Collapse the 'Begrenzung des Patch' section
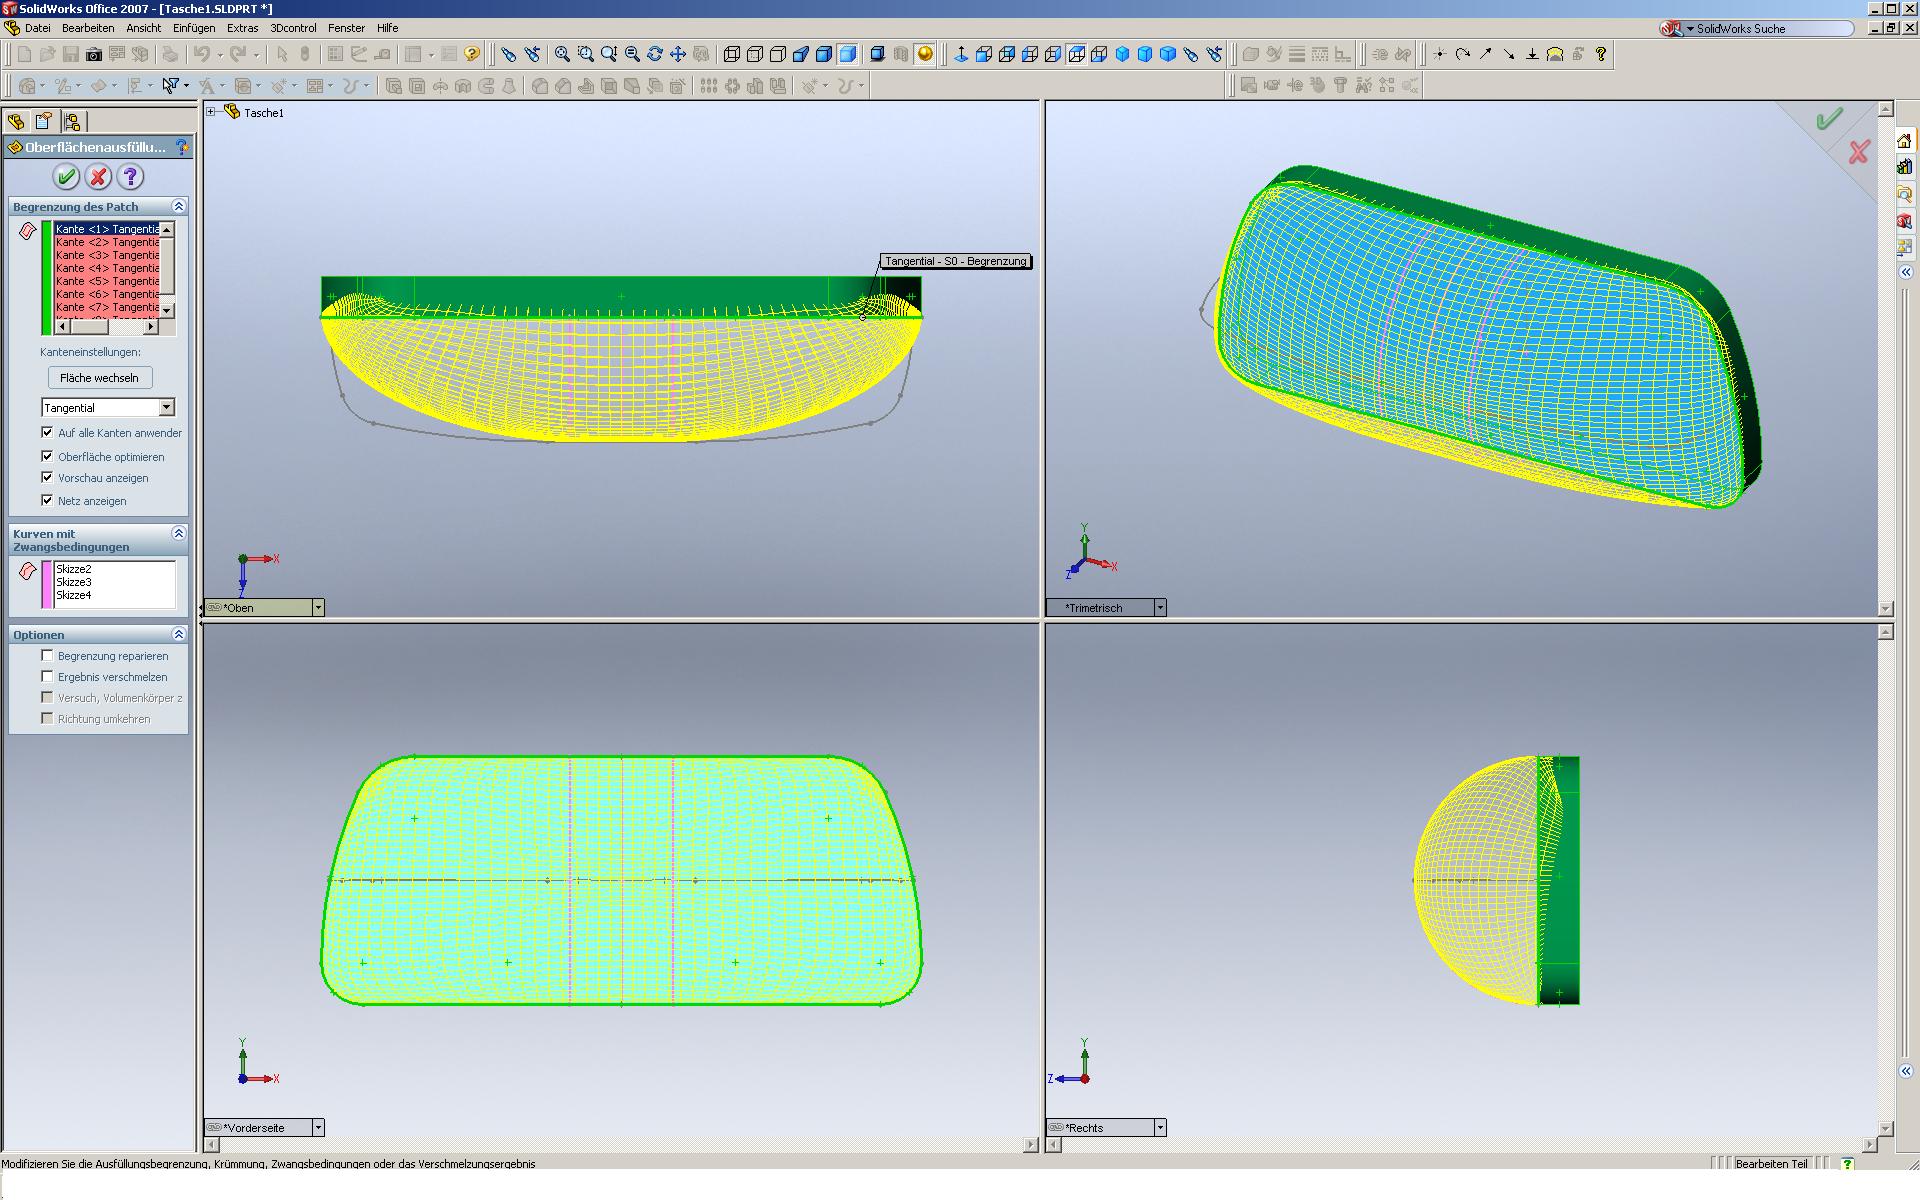The height and width of the screenshot is (1200, 1920). tap(179, 206)
